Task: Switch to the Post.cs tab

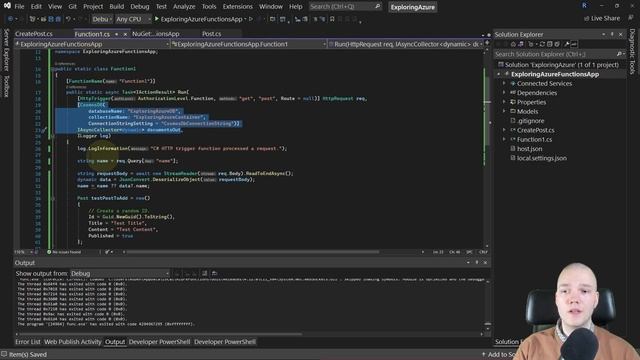Action: [211, 34]
